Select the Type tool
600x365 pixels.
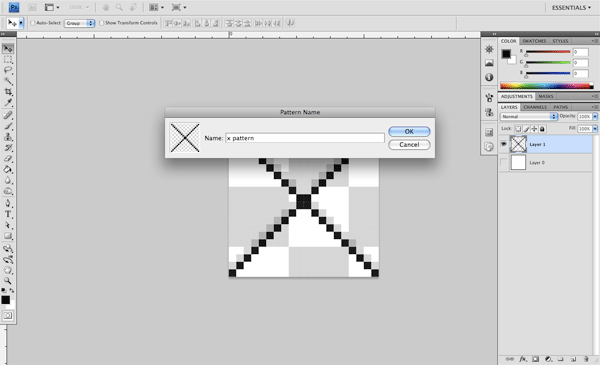tap(8, 214)
